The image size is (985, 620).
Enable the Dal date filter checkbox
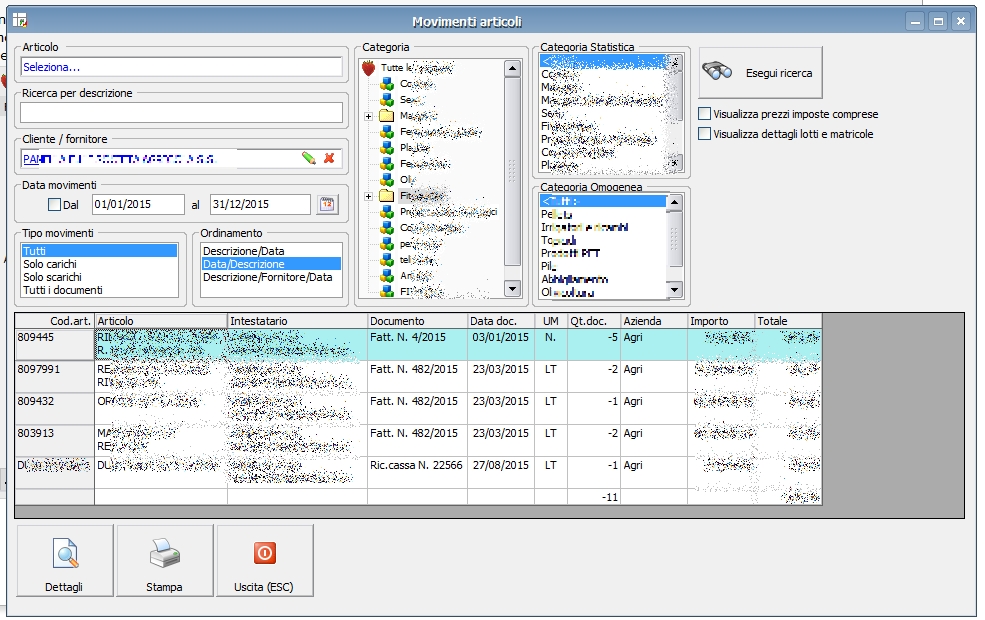(55, 205)
